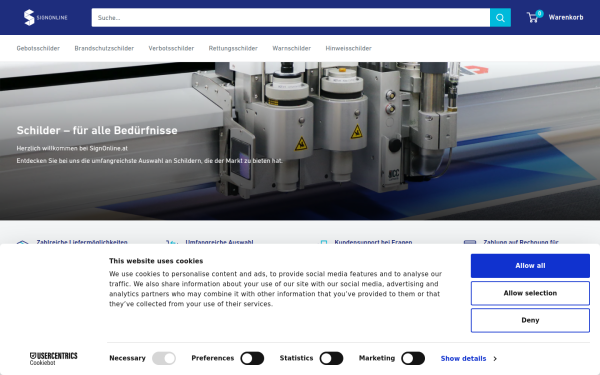
Task: Click the hero banner cutting machine image
Action: click(x=300, y=141)
